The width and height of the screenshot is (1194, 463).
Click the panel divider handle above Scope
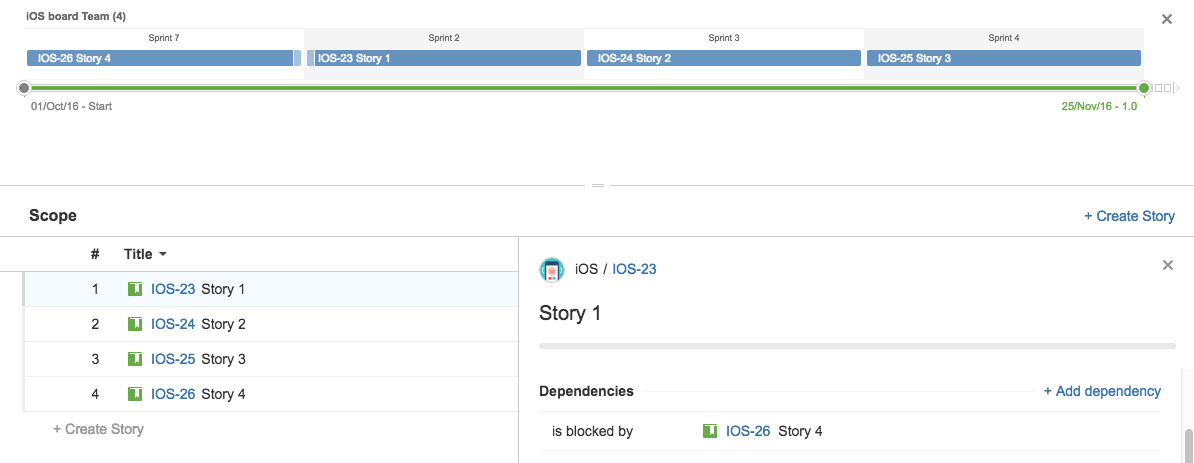coord(598,185)
